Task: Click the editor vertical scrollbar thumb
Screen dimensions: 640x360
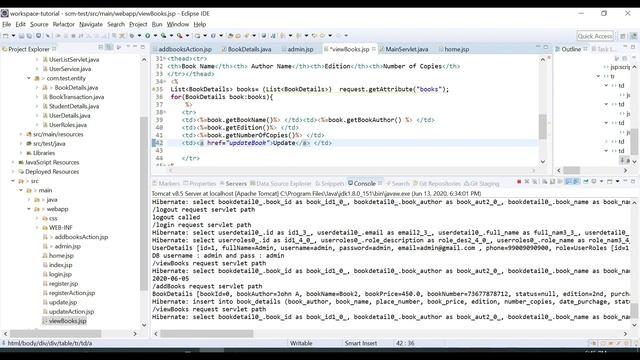Action: (x=542, y=127)
